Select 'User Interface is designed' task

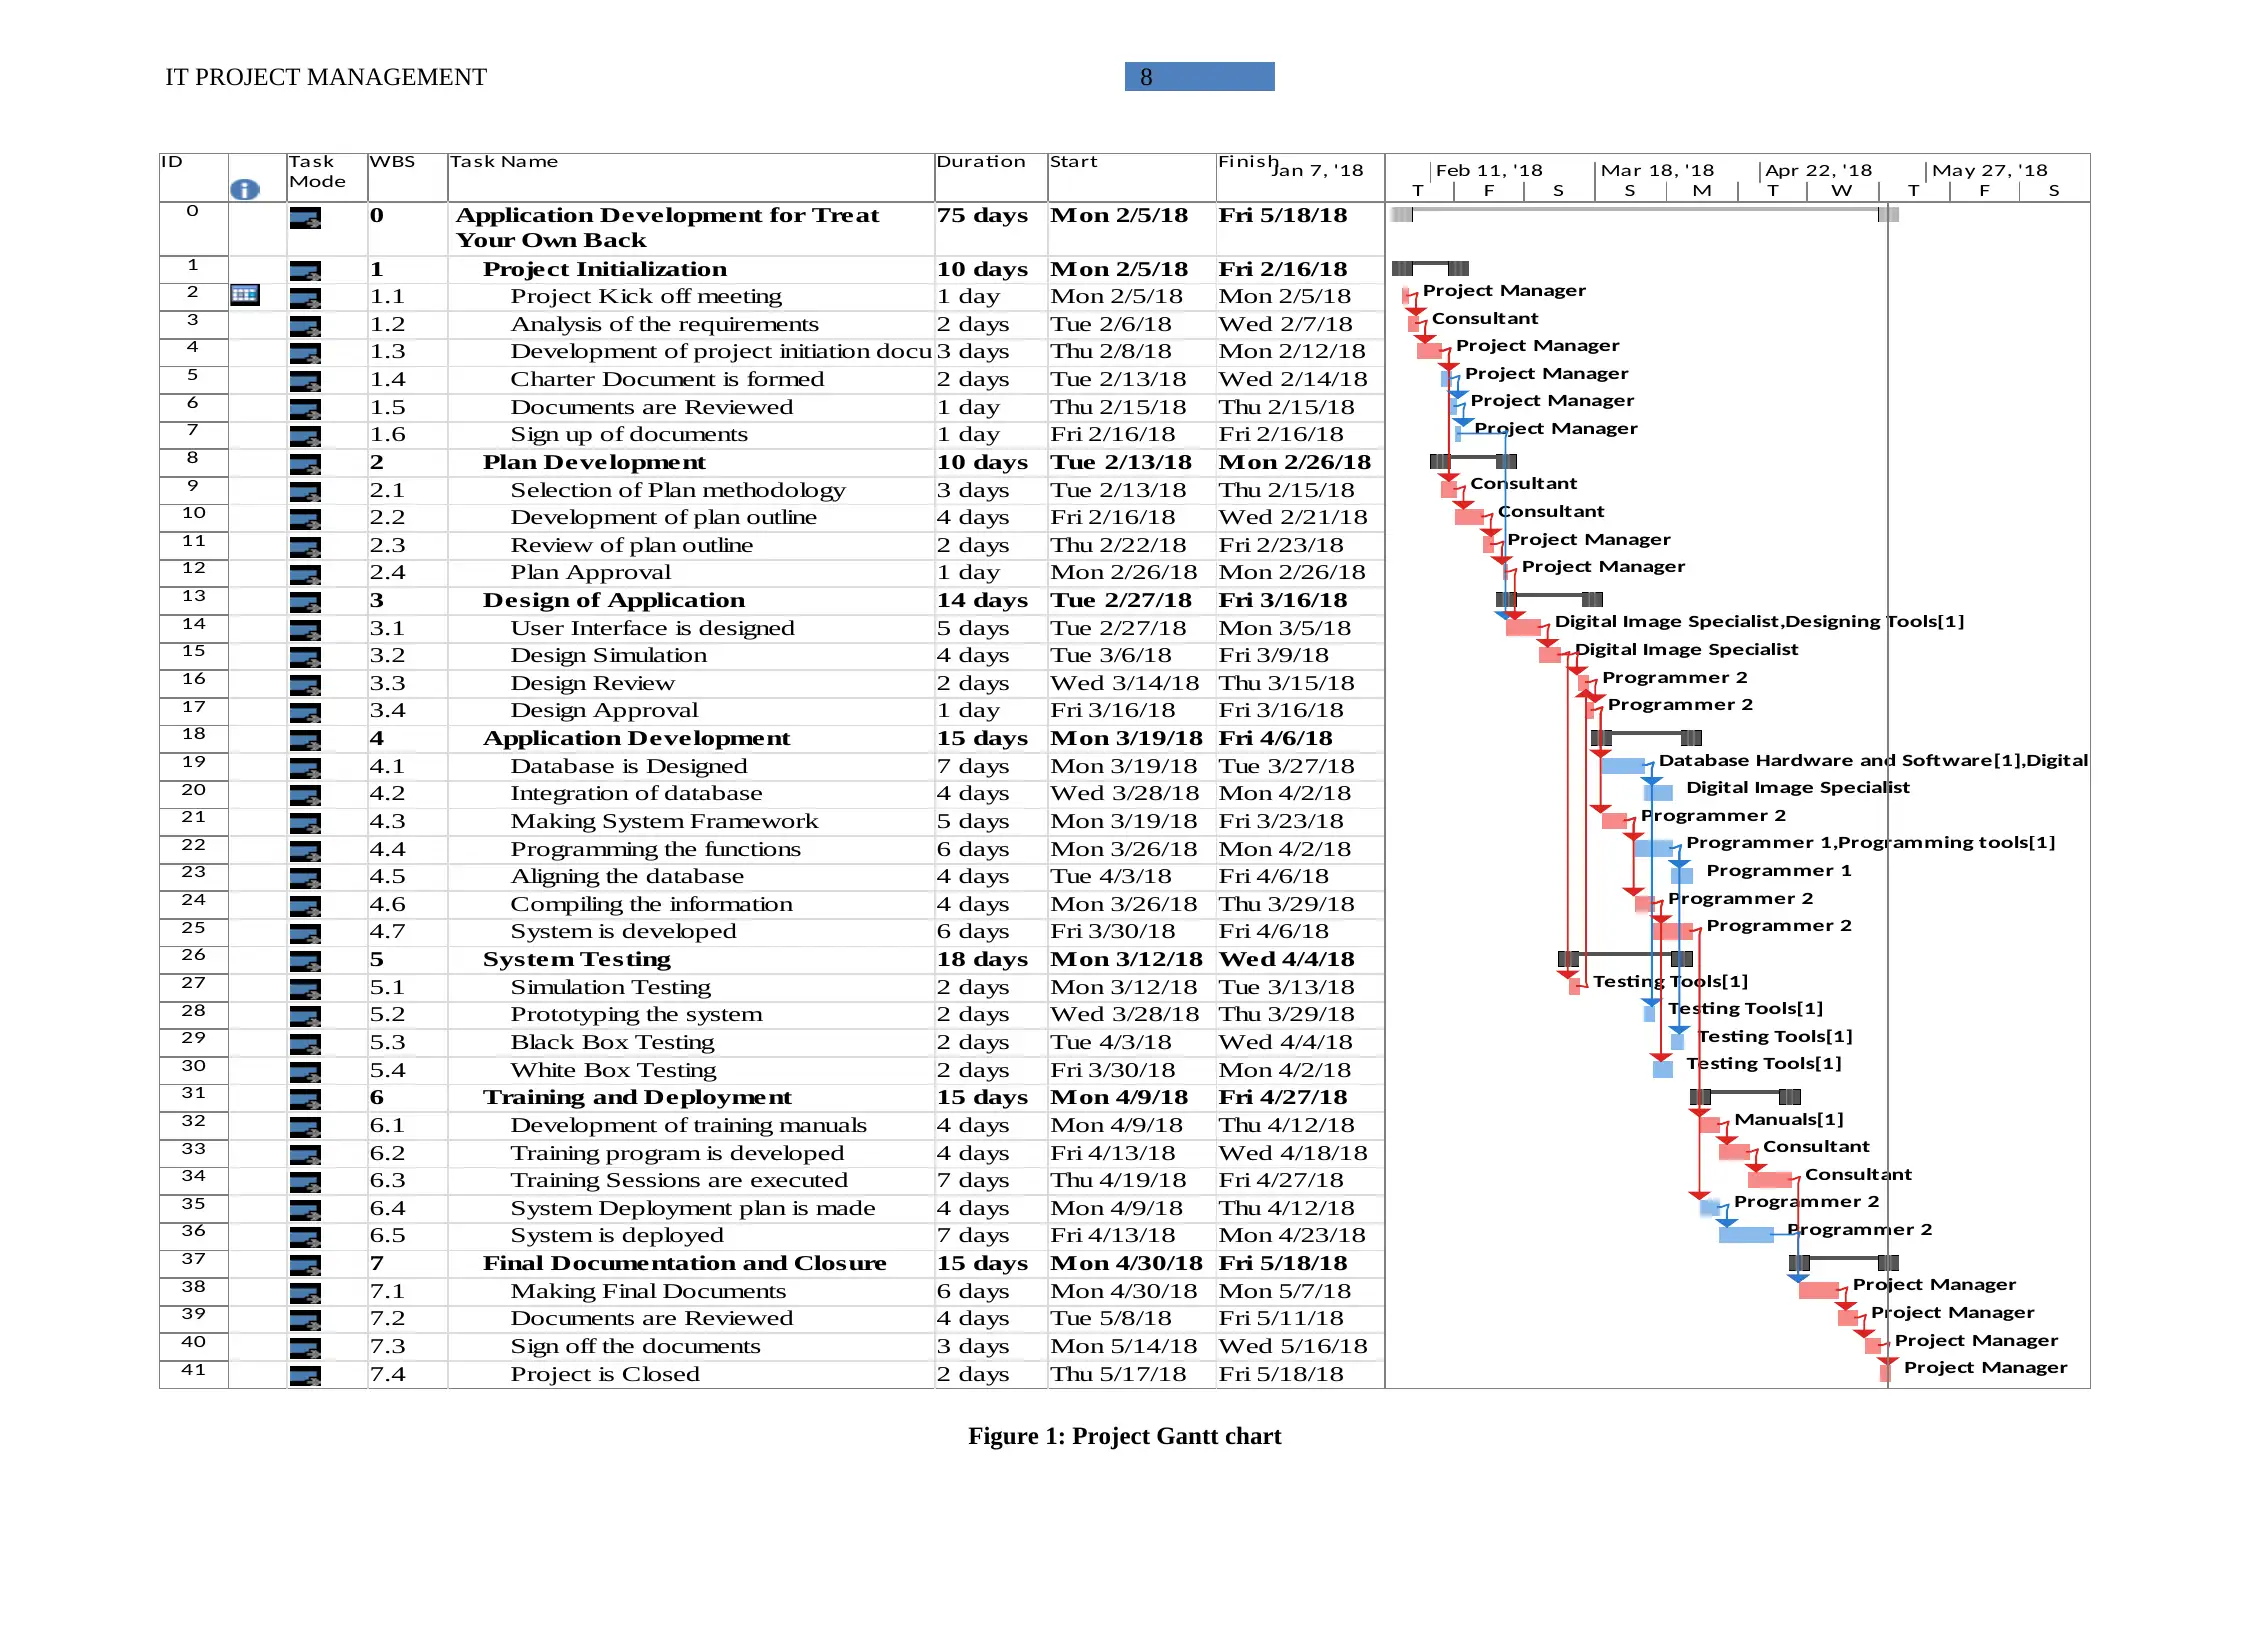pos(652,628)
